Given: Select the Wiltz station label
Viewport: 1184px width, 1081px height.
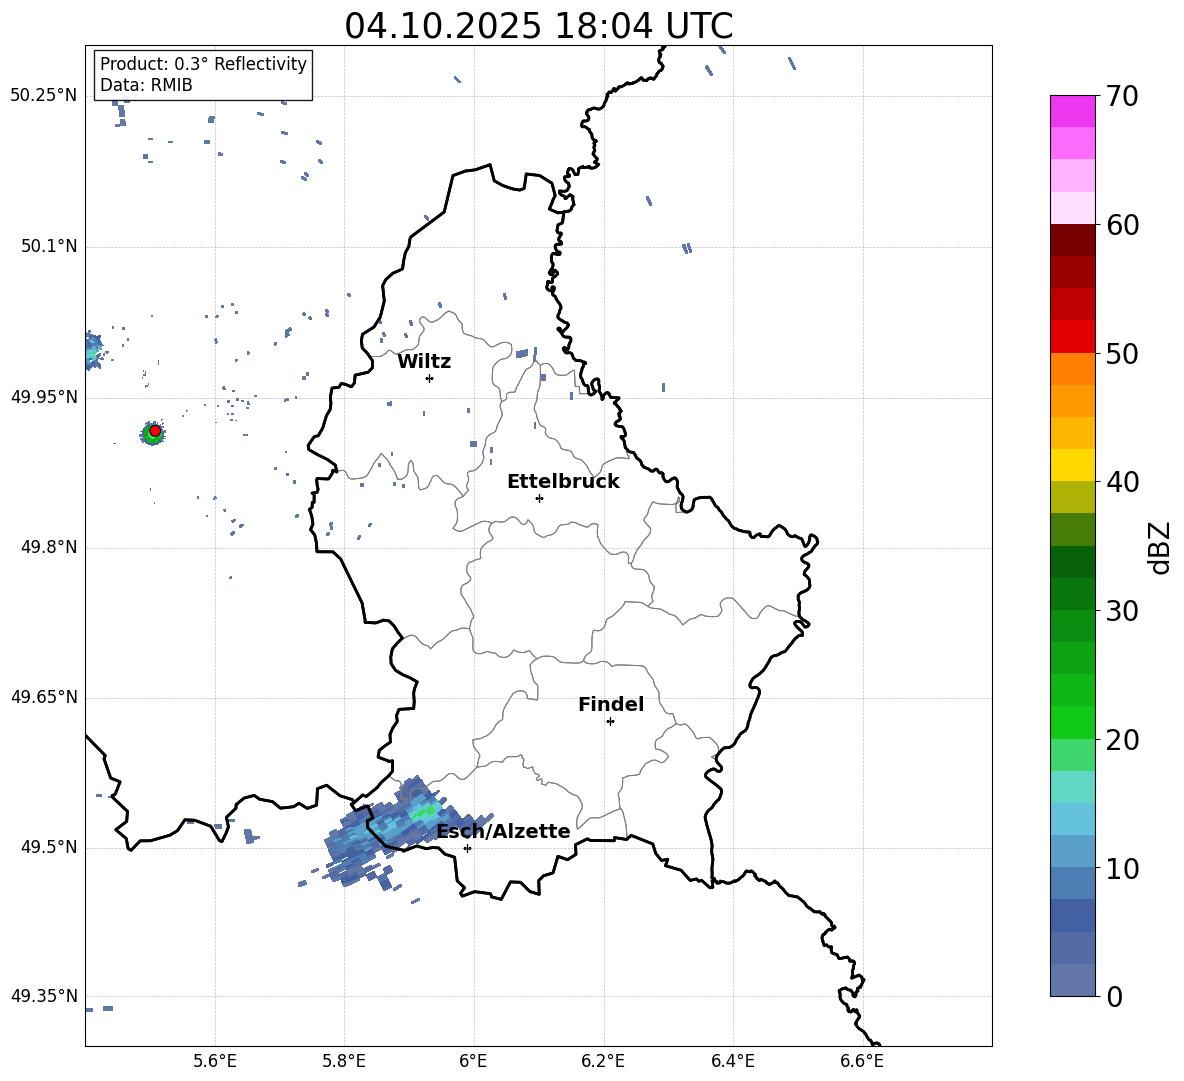Looking at the screenshot, I should tap(424, 362).
